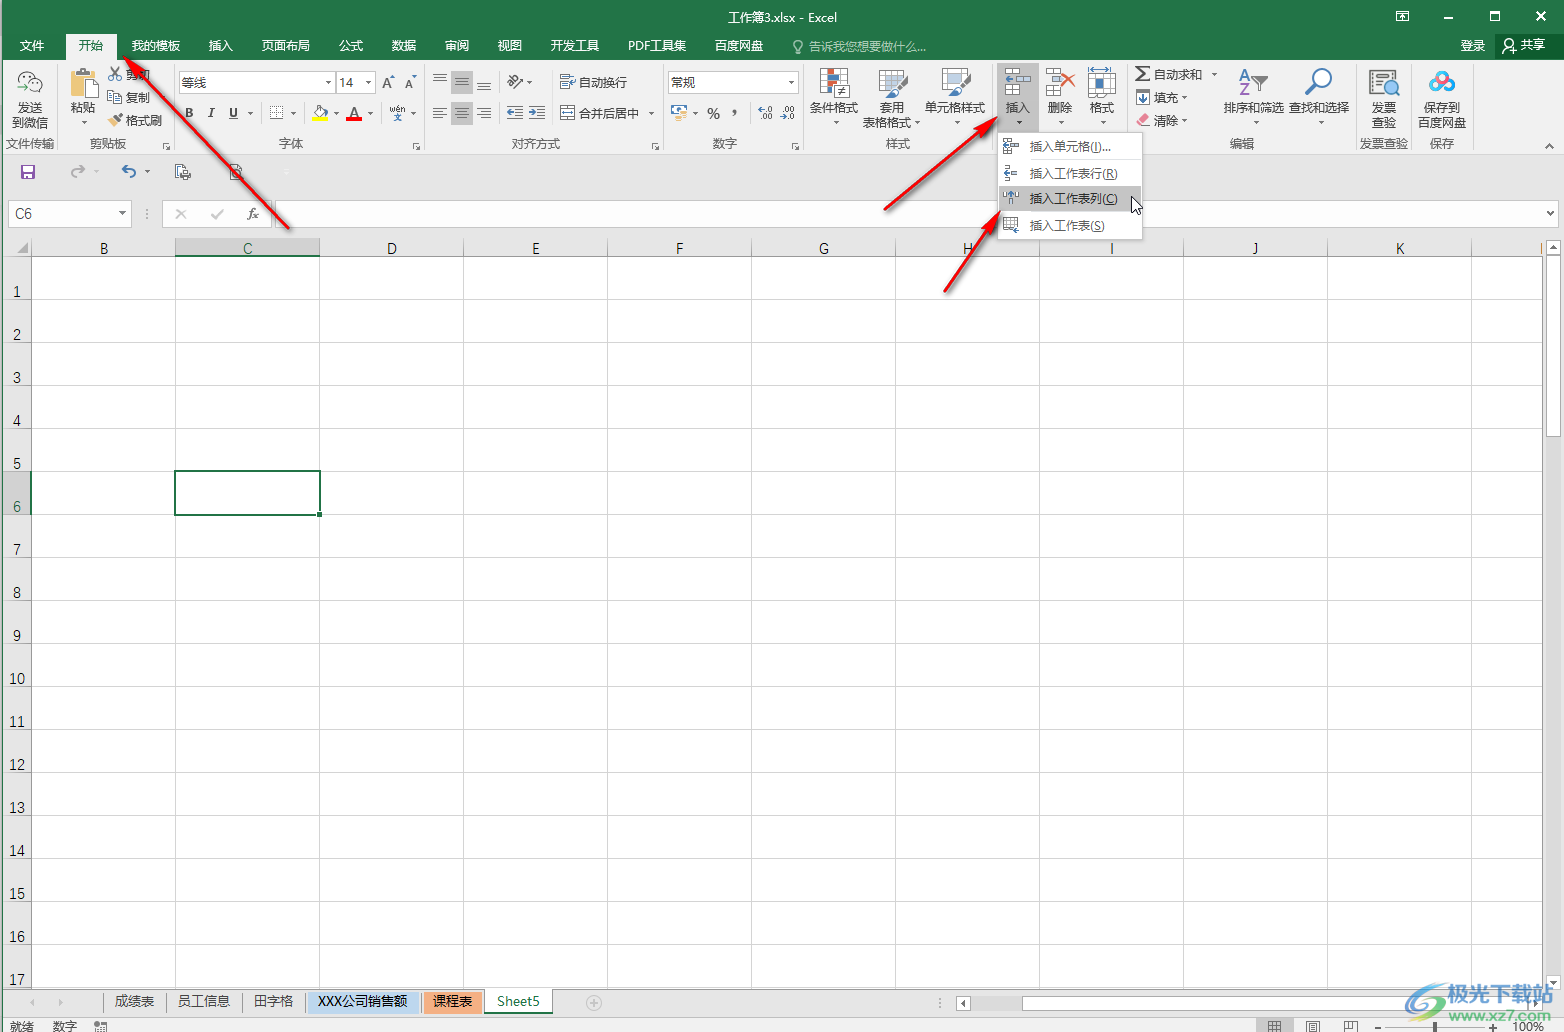1564x1032 pixels.
Task: Click the text orientation icon
Action: [x=515, y=82]
